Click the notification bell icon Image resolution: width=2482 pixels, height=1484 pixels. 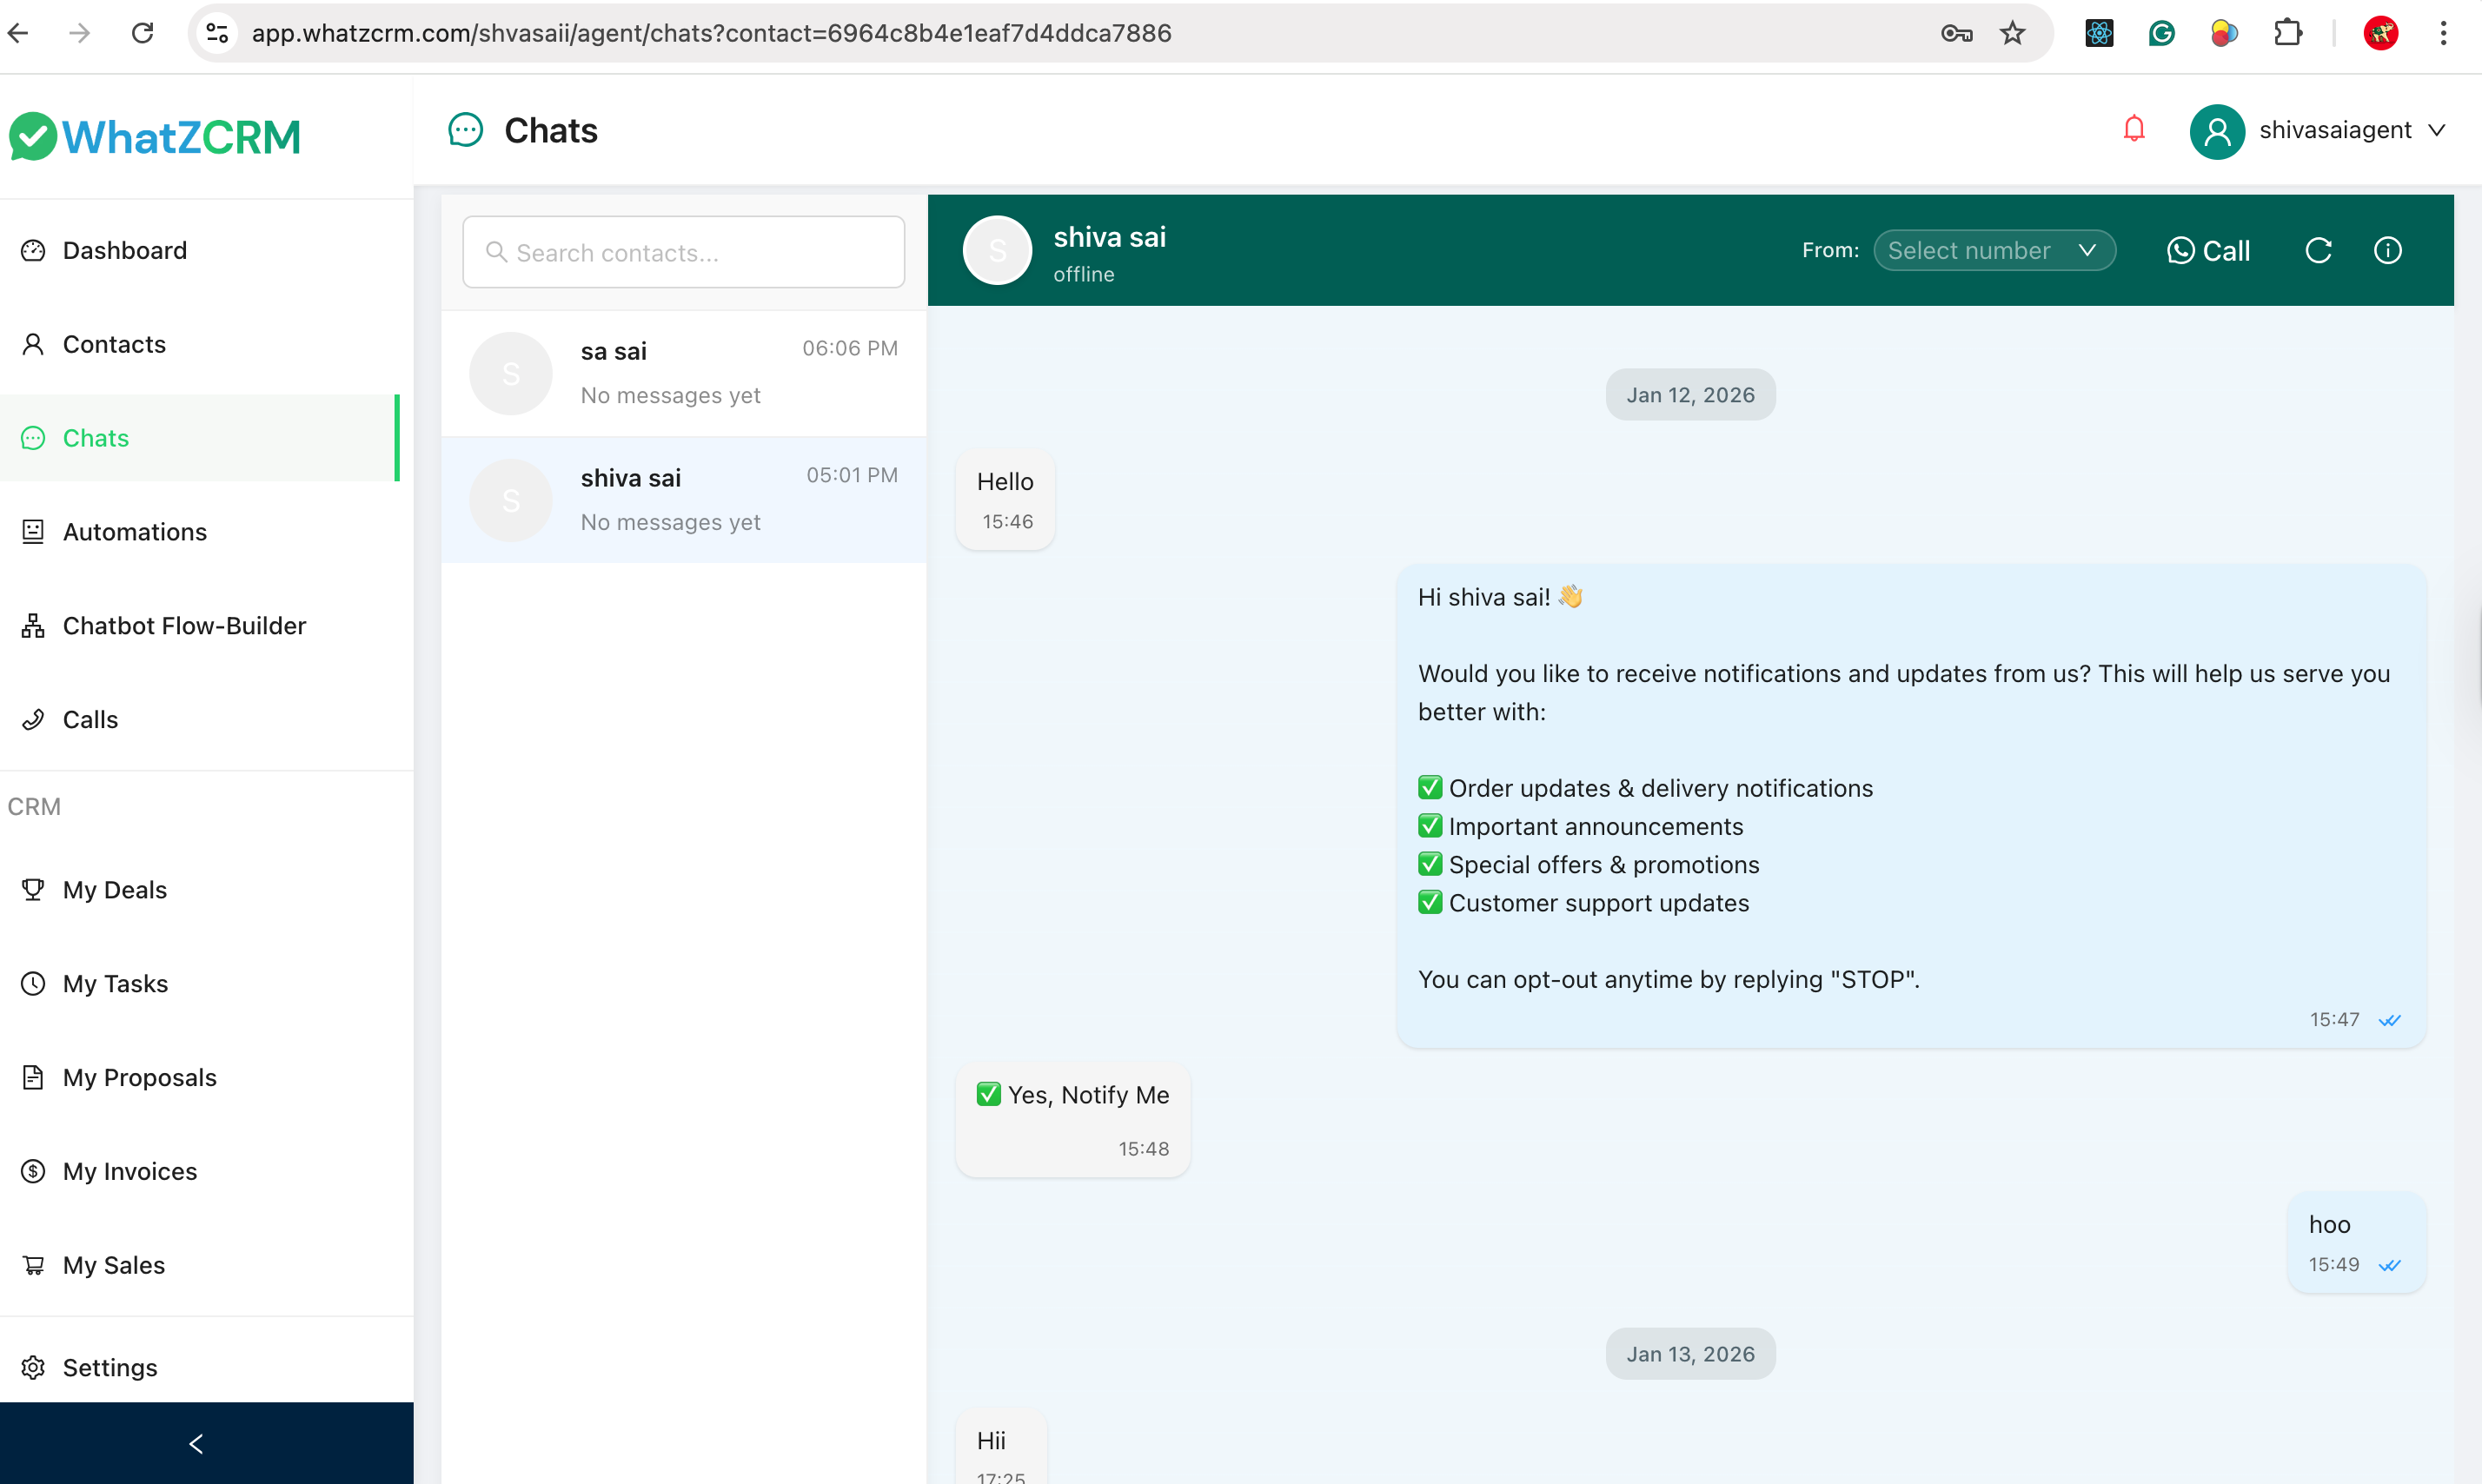point(2134,129)
